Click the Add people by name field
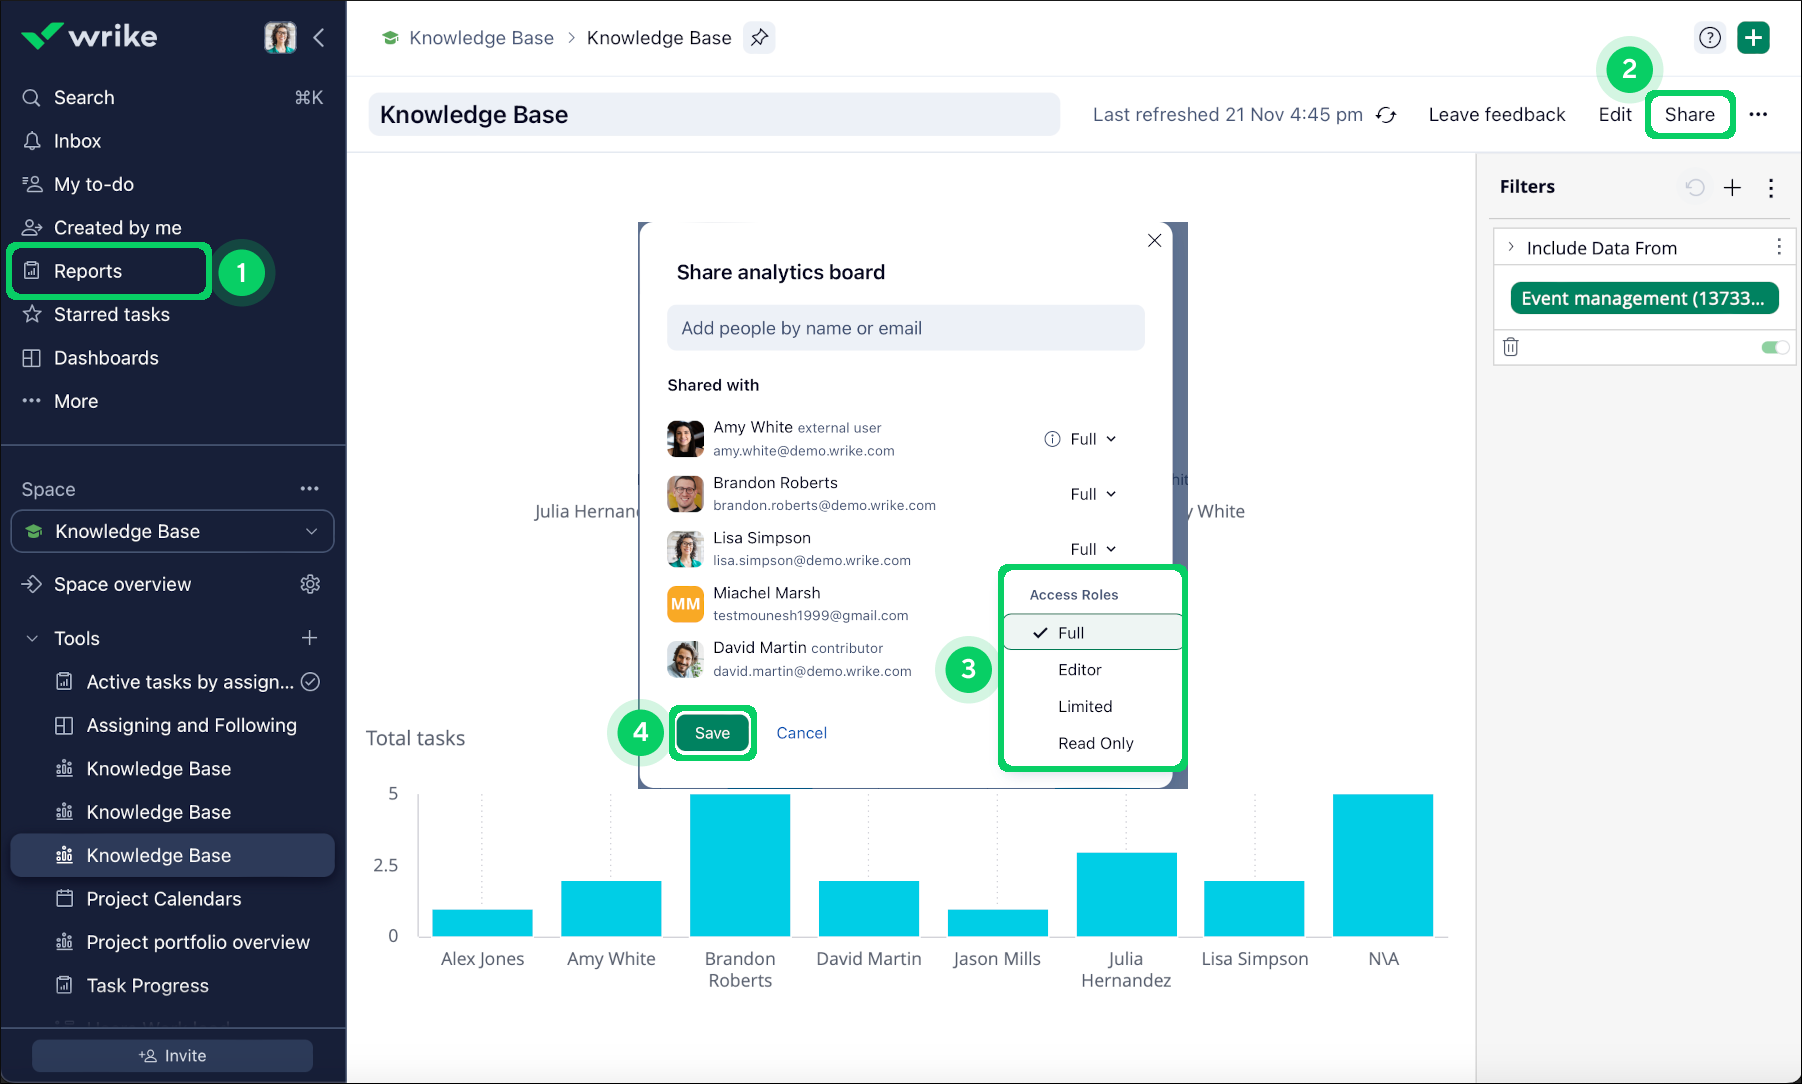This screenshot has height=1084, width=1802. pos(905,328)
